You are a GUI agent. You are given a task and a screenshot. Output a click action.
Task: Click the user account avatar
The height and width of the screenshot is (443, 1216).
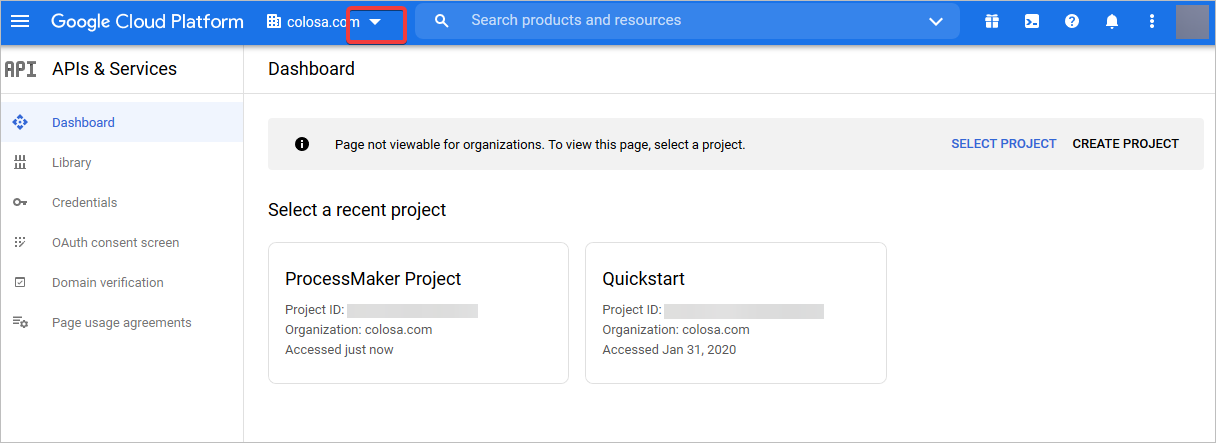(x=1192, y=21)
